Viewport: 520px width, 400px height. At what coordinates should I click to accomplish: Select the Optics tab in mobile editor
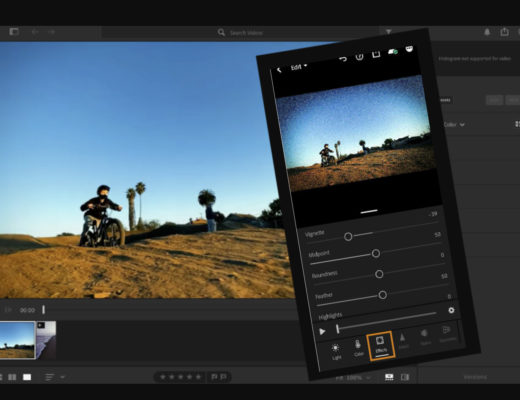click(425, 337)
